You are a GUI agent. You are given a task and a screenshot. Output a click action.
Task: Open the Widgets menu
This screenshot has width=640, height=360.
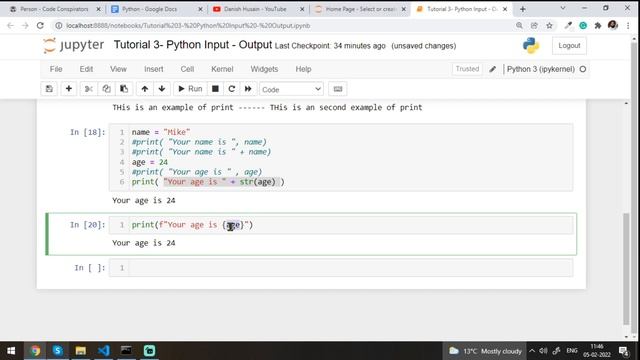[264, 69]
